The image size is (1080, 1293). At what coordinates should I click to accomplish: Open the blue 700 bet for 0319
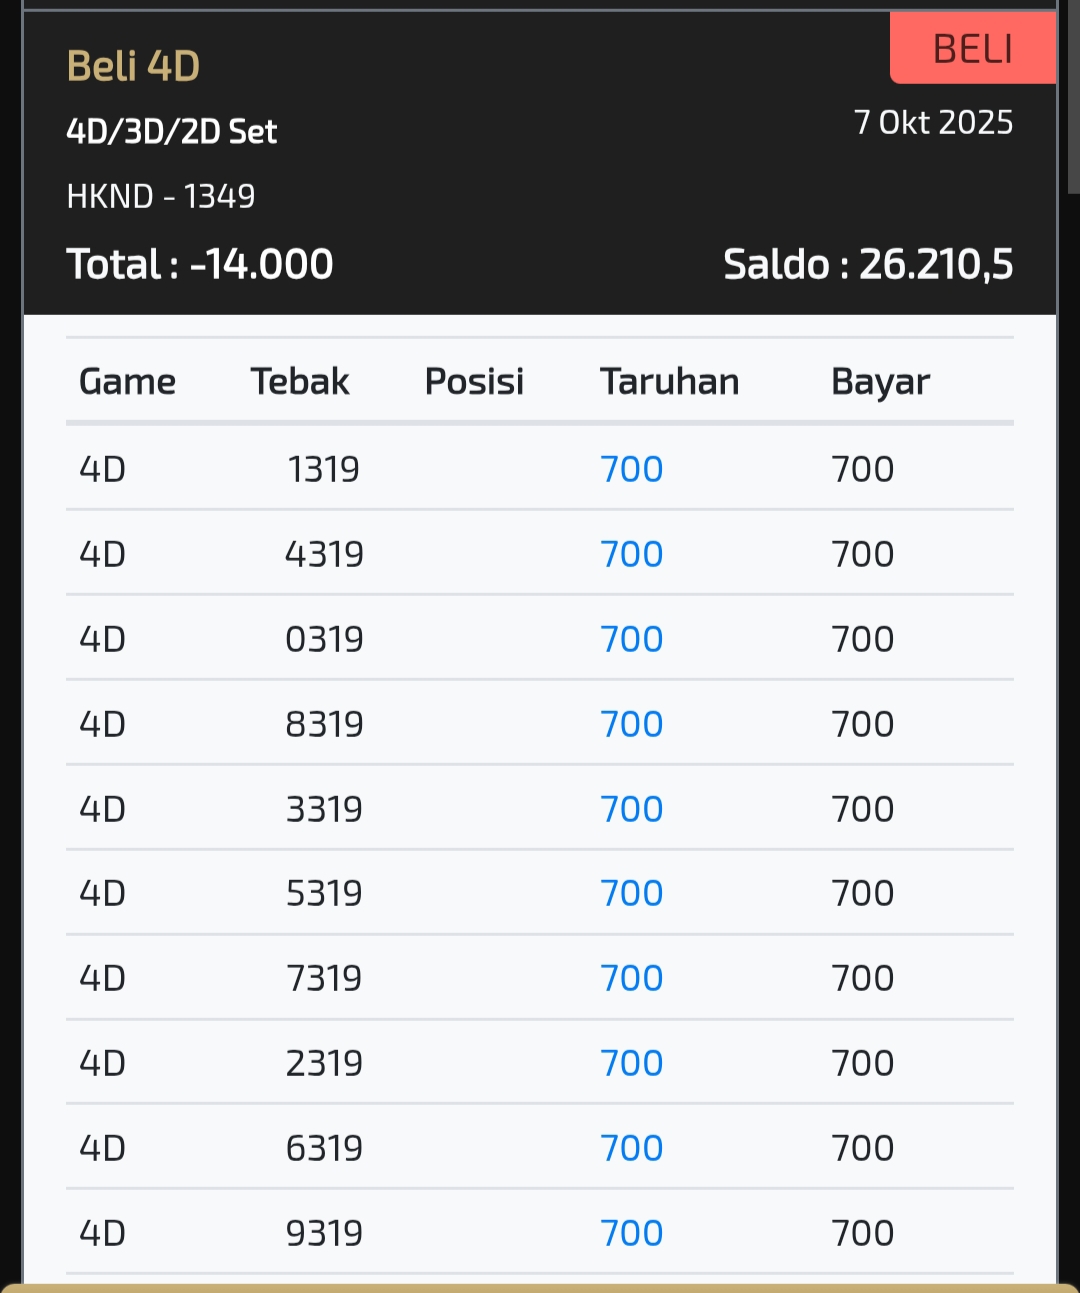click(631, 639)
